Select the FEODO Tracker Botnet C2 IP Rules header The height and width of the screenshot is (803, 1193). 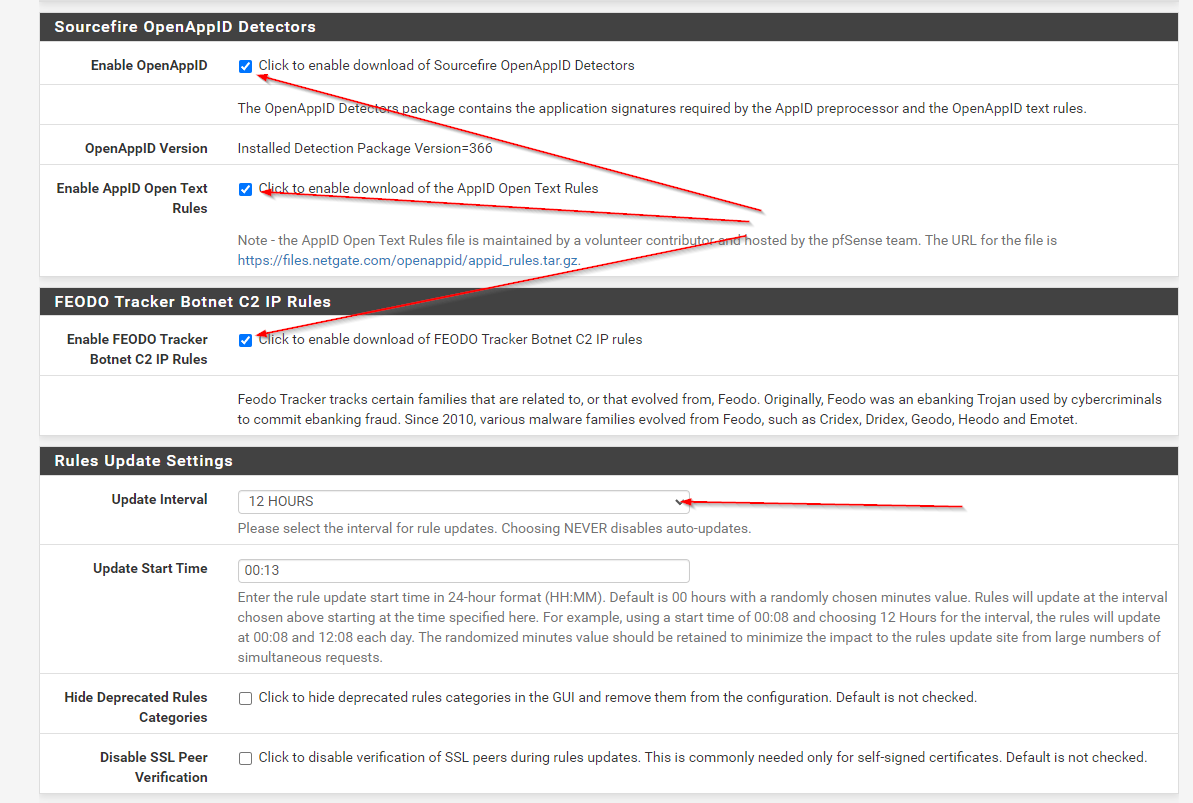[x=192, y=301]
